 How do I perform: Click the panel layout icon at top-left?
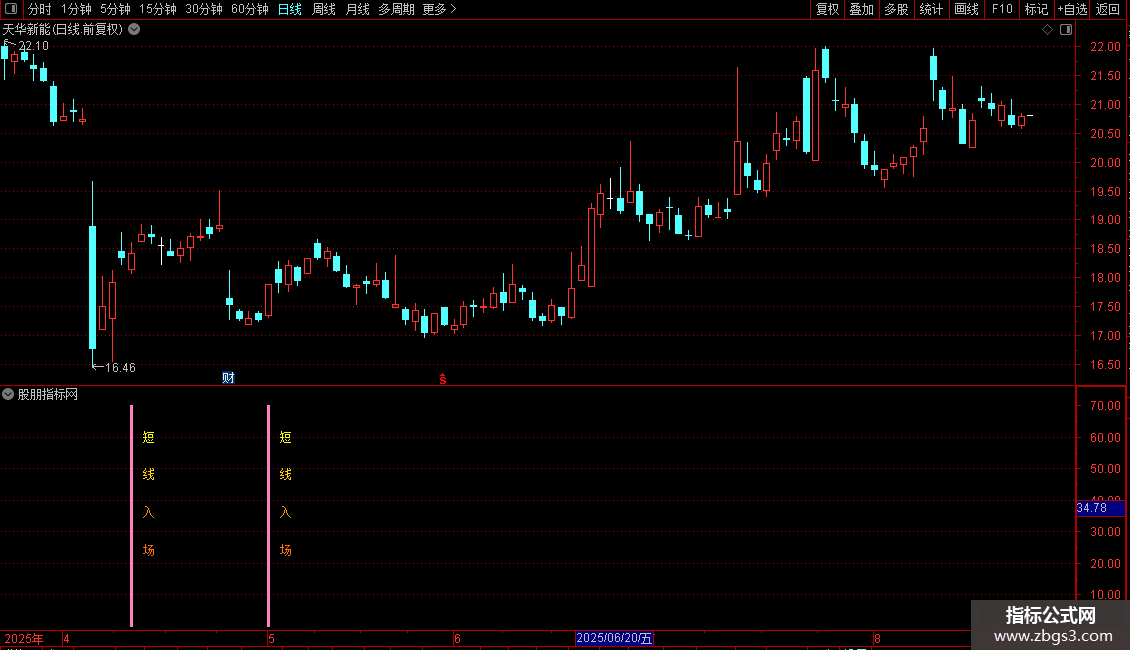(x=11, y=9)
